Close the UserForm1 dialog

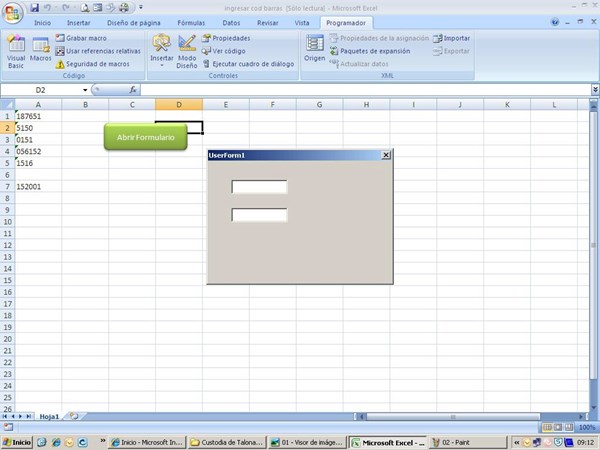(386, 155)
